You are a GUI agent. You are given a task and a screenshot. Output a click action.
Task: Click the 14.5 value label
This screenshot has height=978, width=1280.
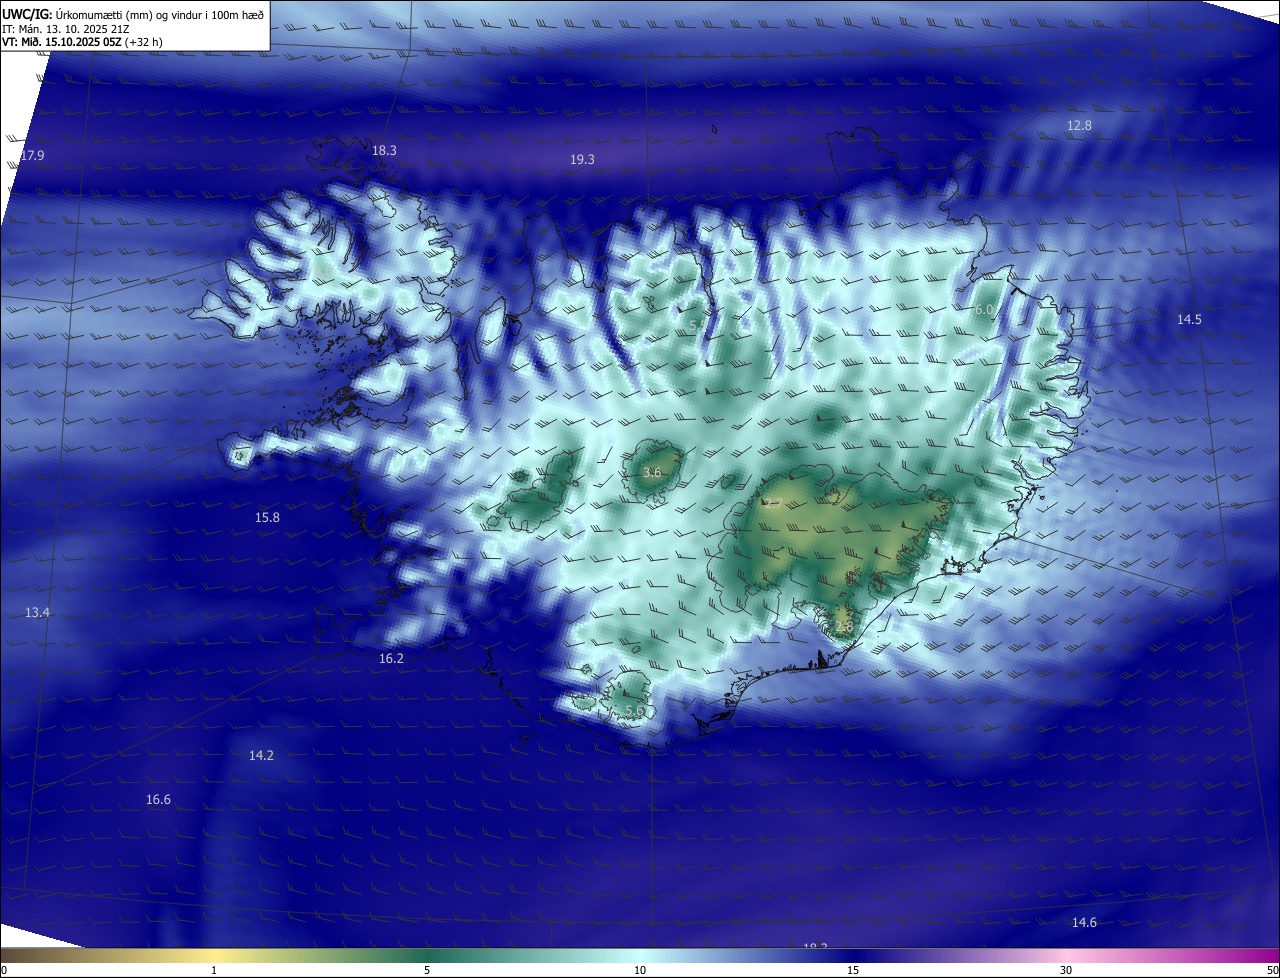[1189, 320]
